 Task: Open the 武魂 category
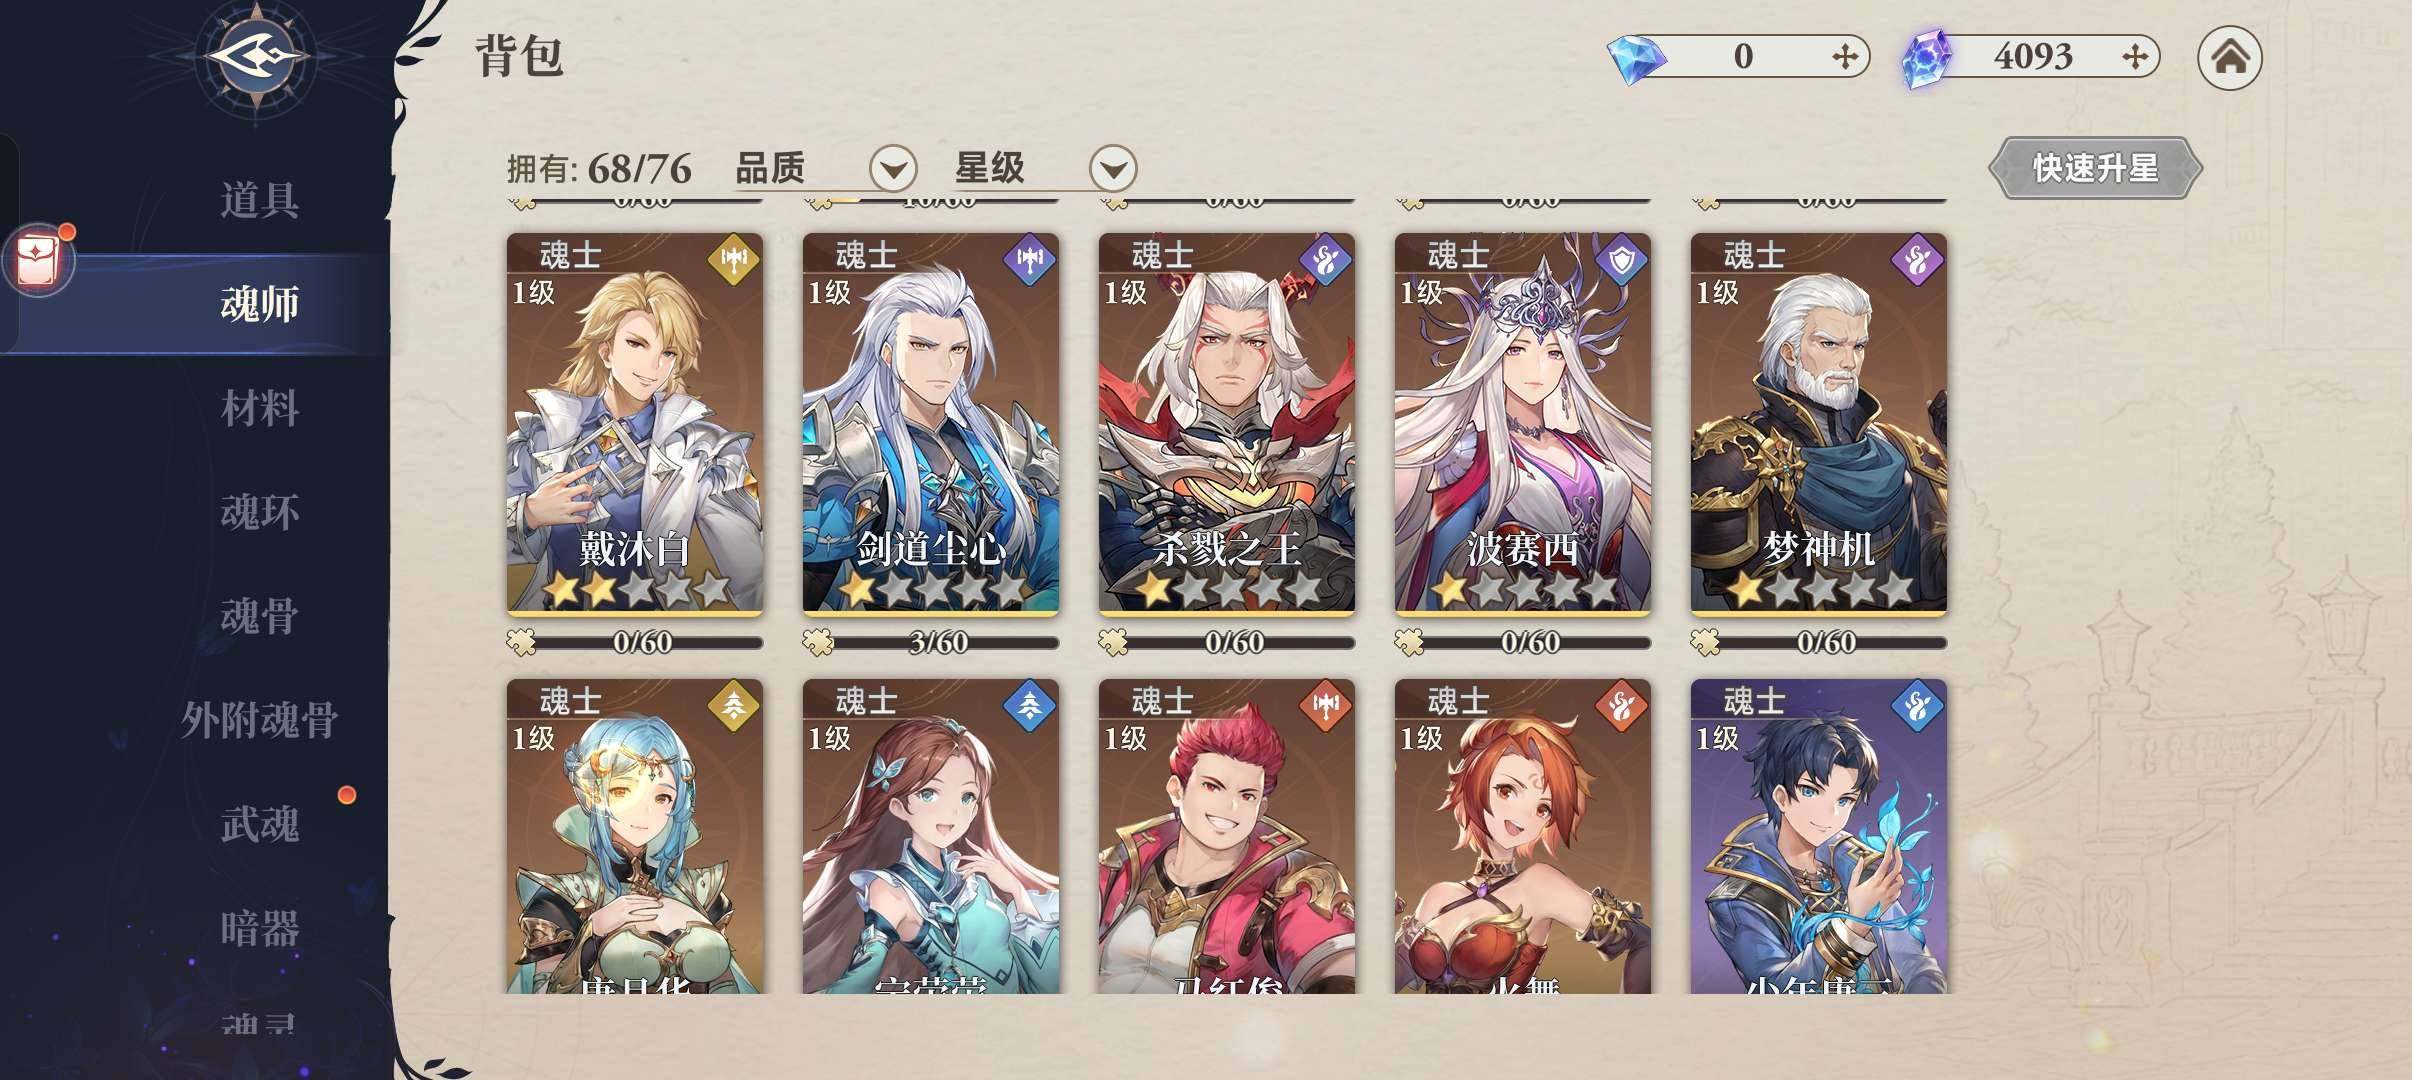[259, 824]
